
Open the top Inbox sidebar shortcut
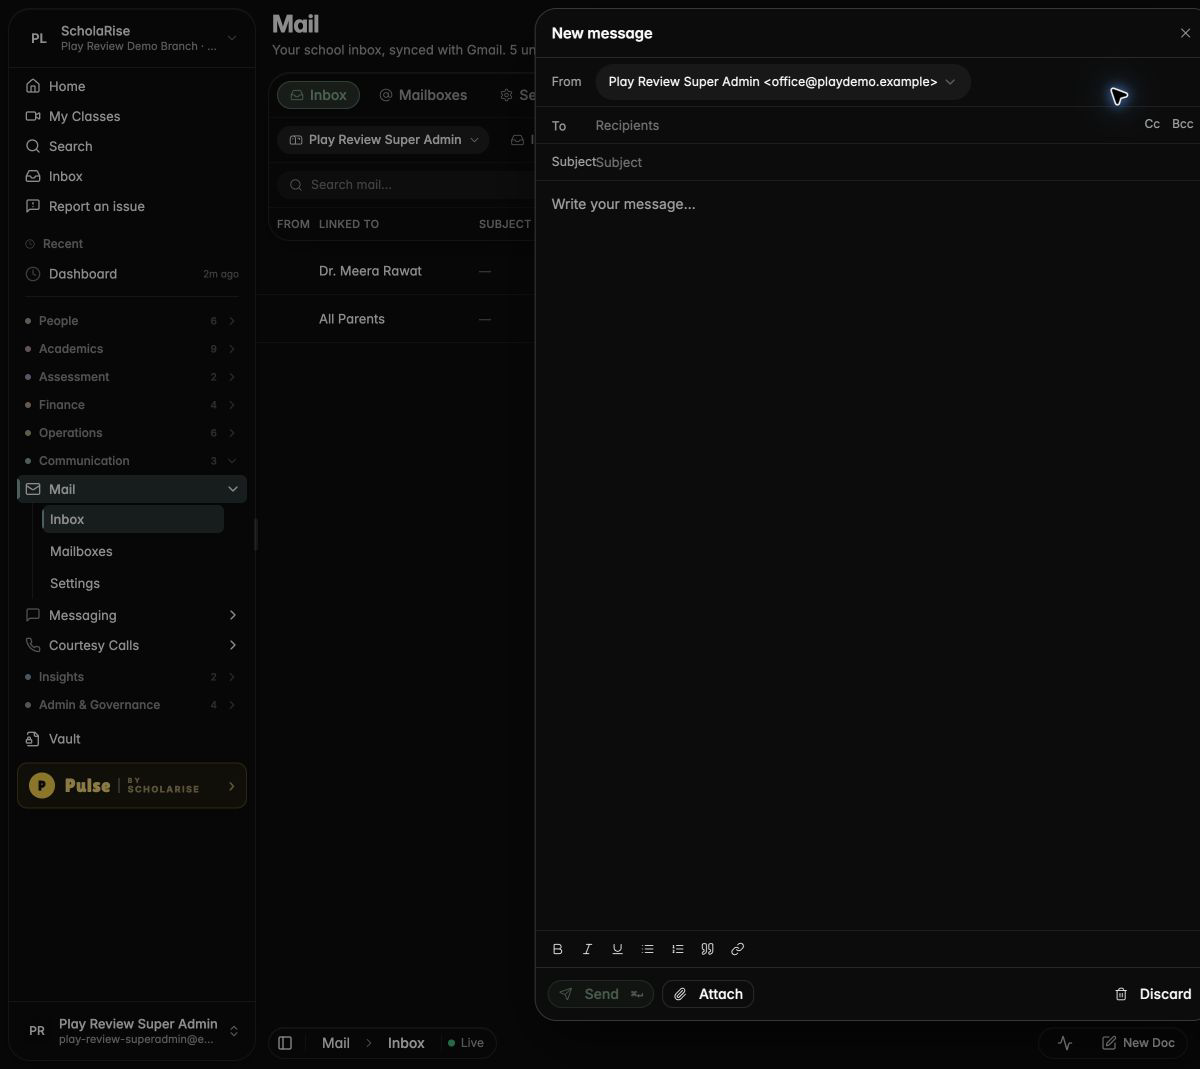click(x=132, y=176)
